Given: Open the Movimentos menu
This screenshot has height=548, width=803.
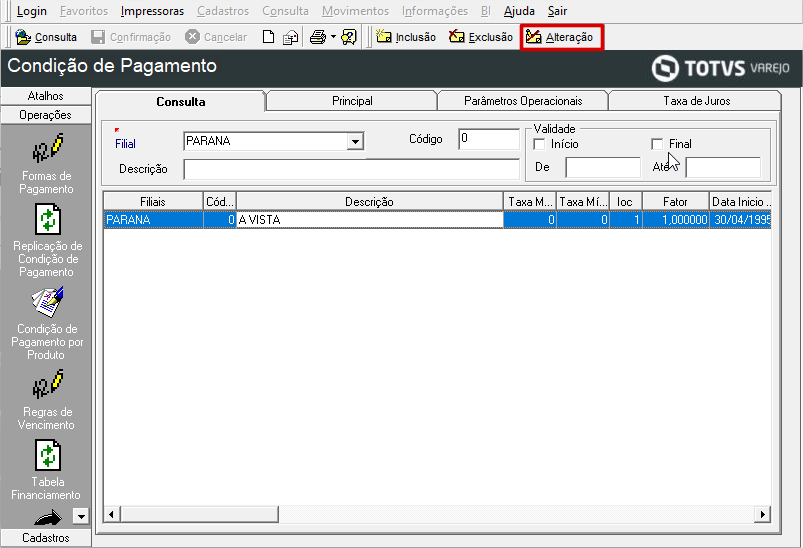Looking at the screenshot, I should coord(355,11).
